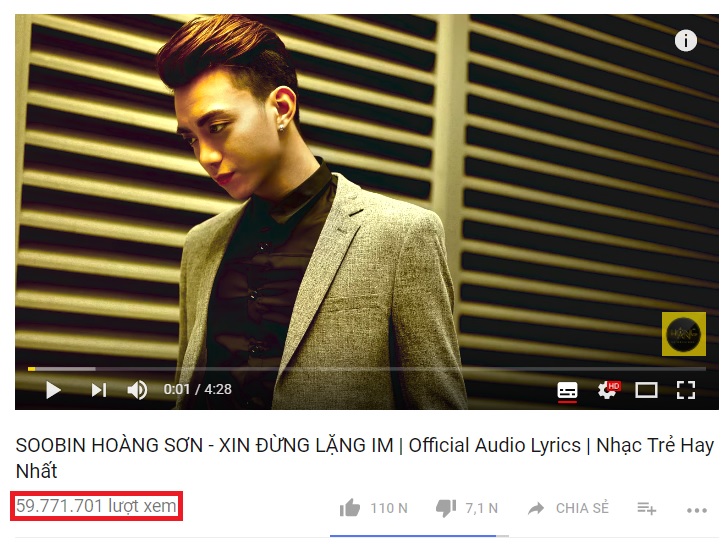
Task: Mute the video volume speaker icon
Action: (137, 390)
